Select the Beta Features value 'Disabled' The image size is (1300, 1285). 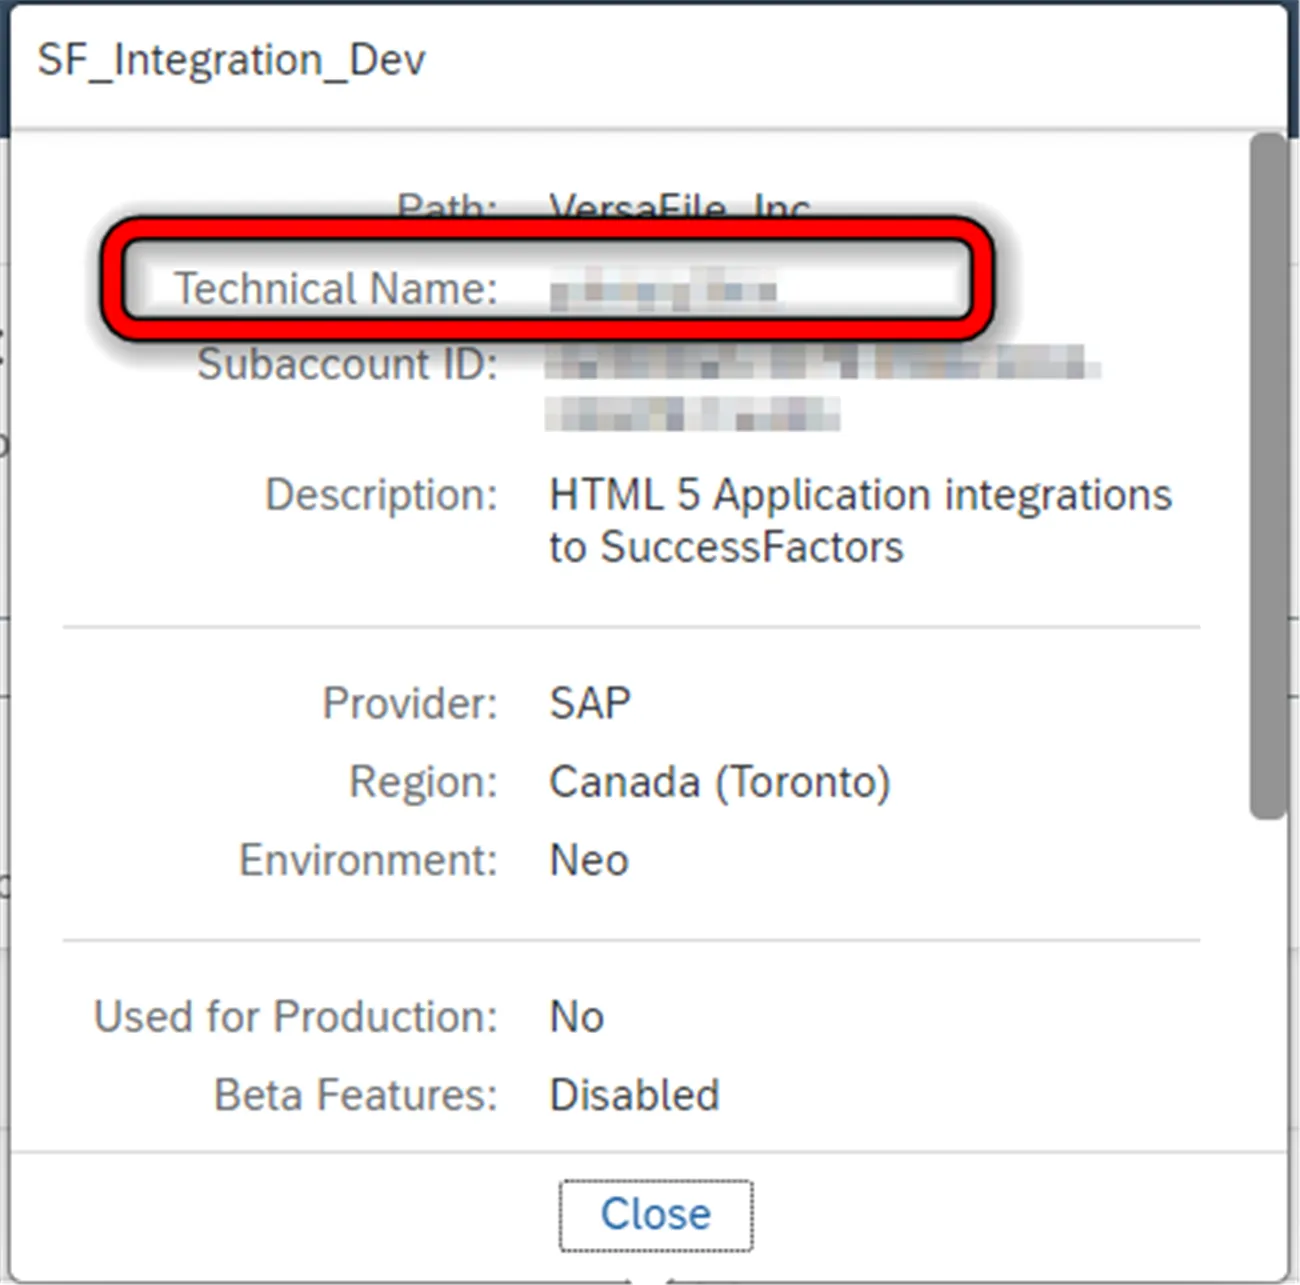click(x=634, y=1095)
